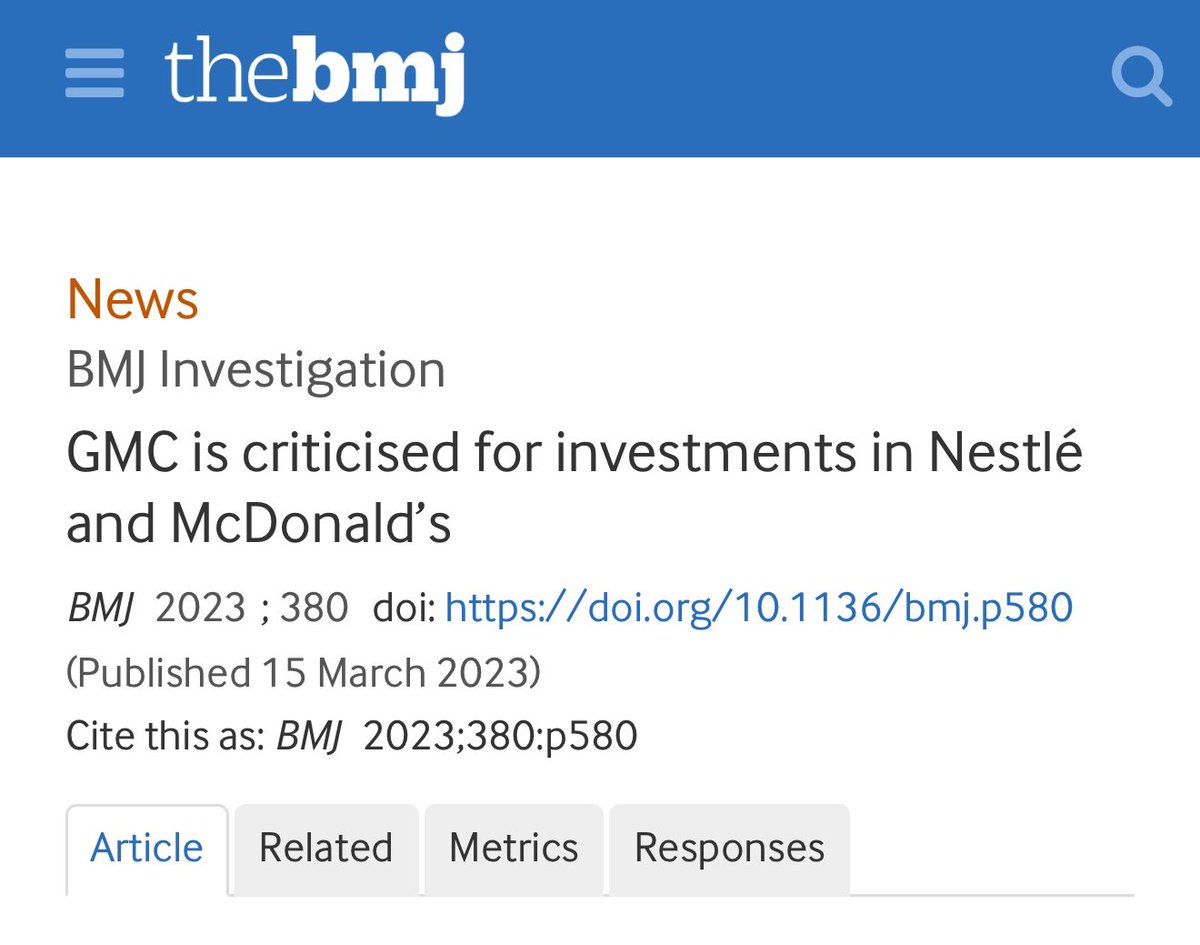Click the citation reference 2023;380:p580
Viewport: 1200px width, 945px height.
(x=500, y=736)
